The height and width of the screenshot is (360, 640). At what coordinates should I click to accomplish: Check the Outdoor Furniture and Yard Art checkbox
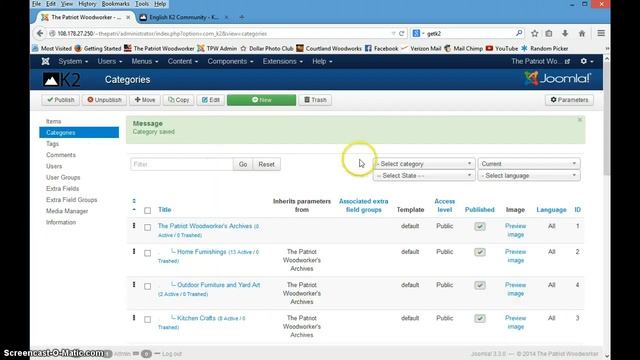click(x=147, y=286)
